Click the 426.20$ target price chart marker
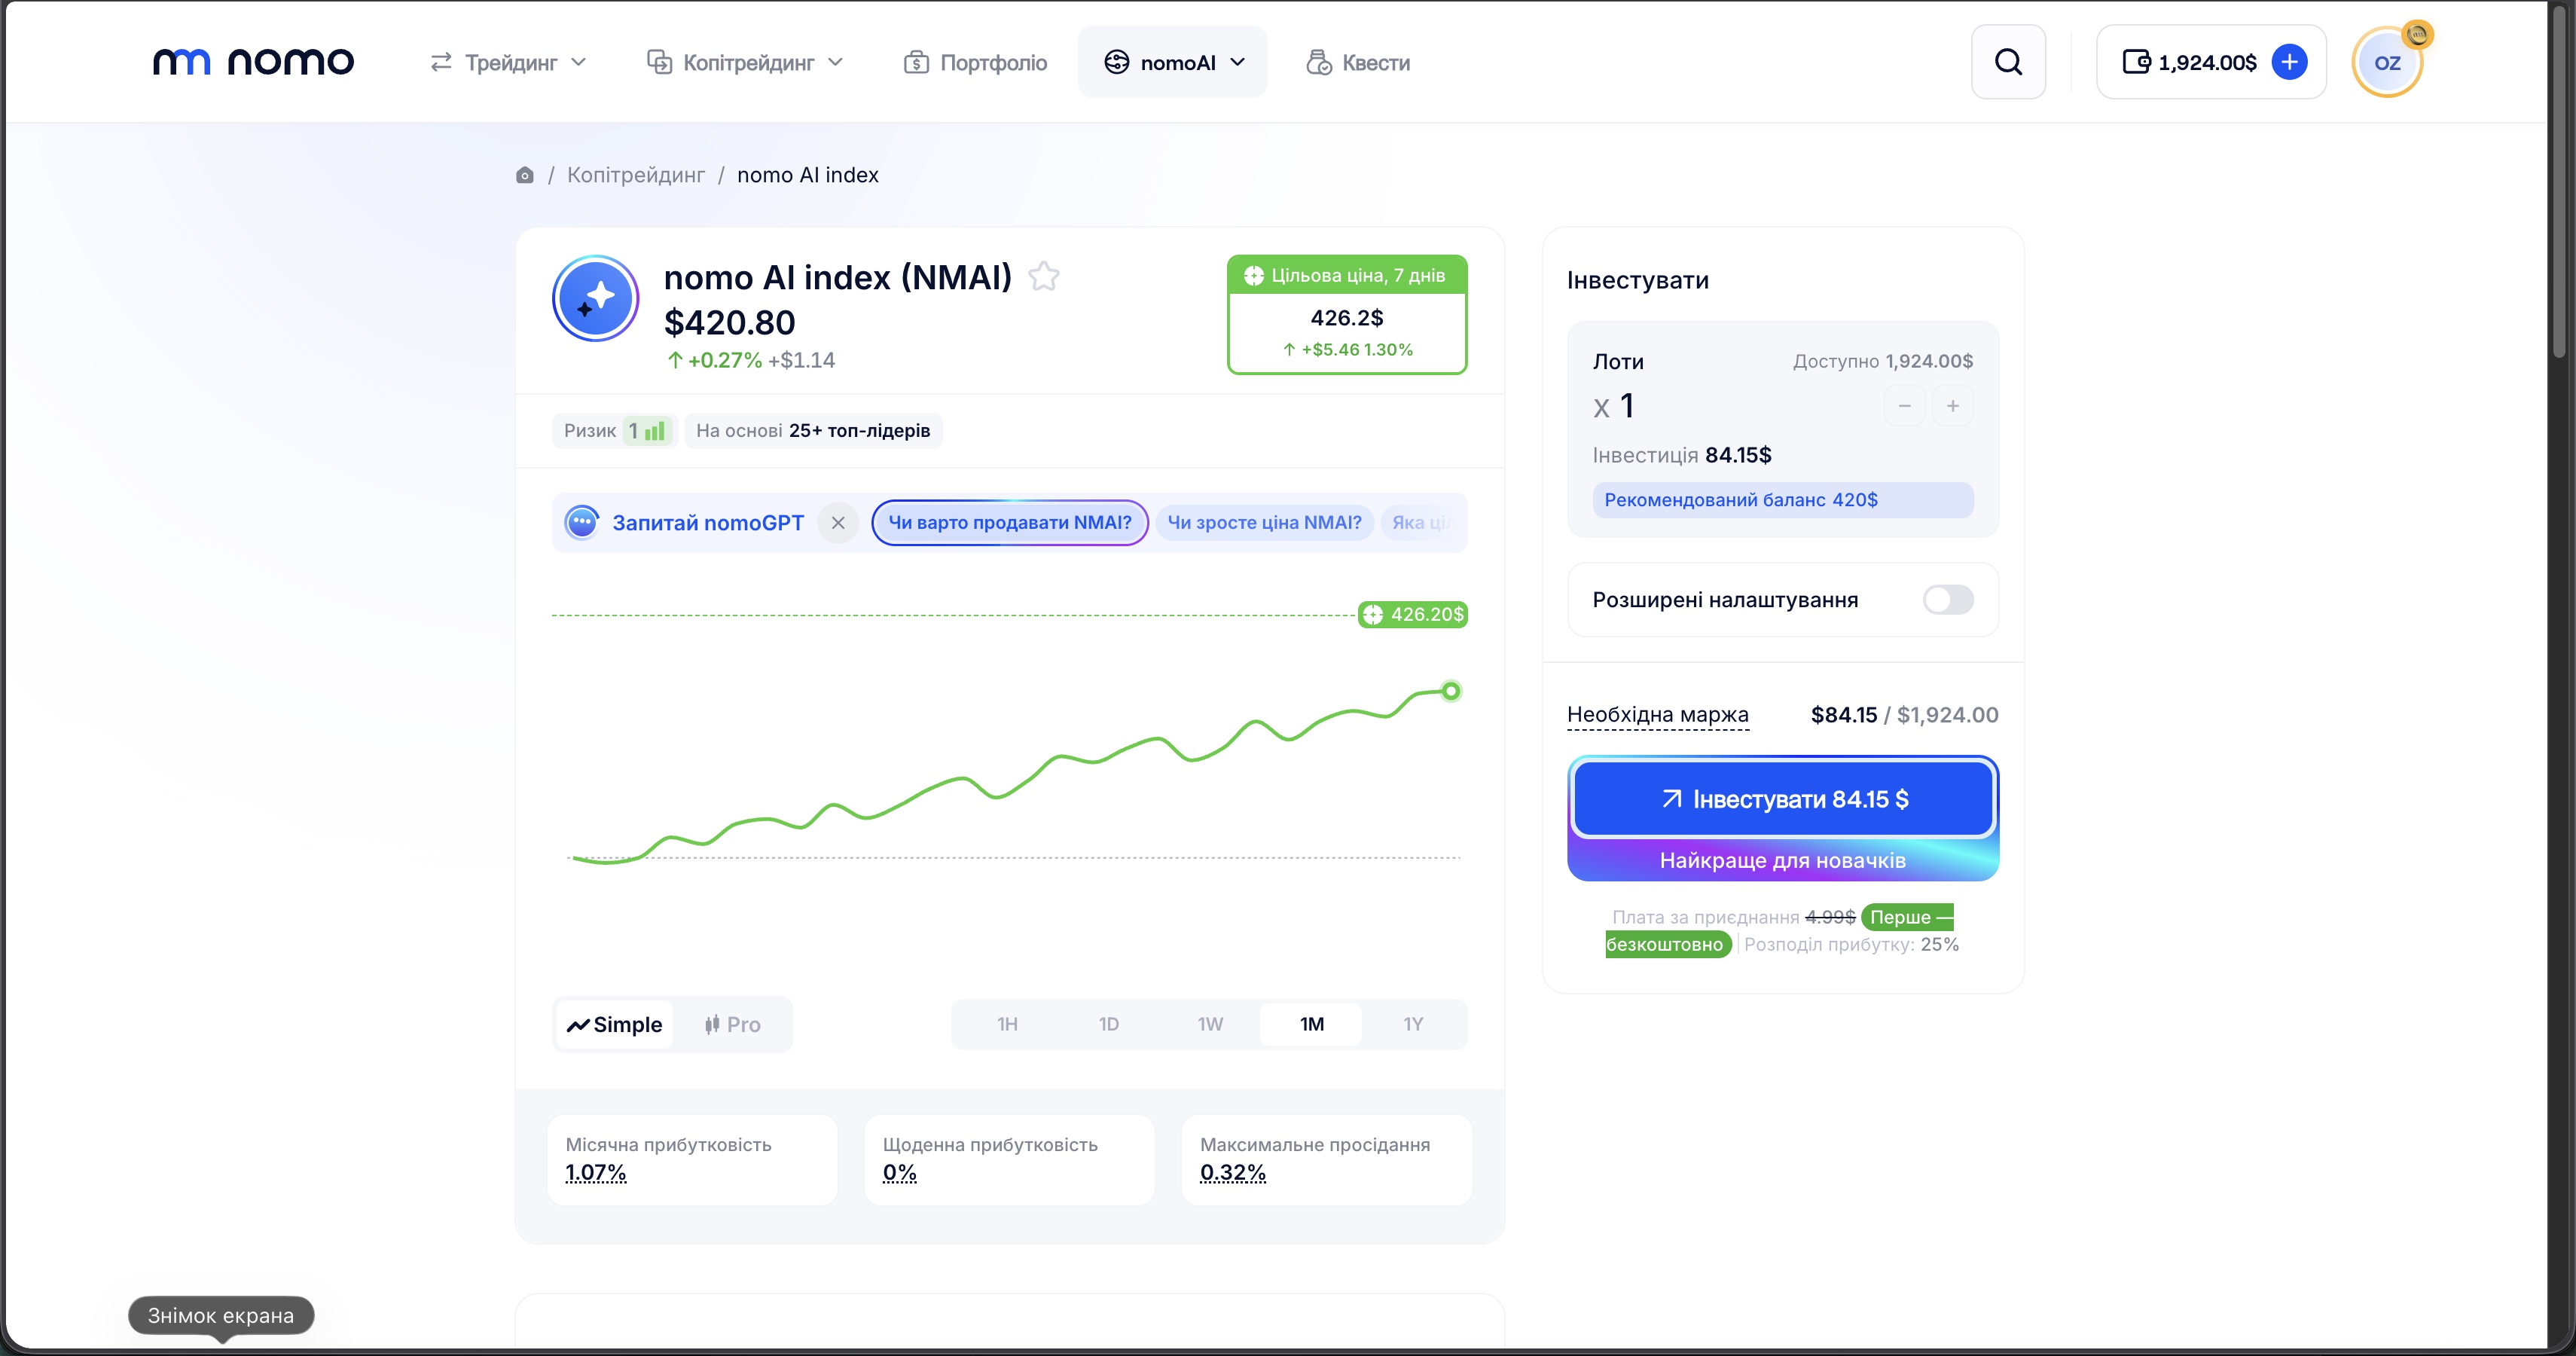 1412,614
